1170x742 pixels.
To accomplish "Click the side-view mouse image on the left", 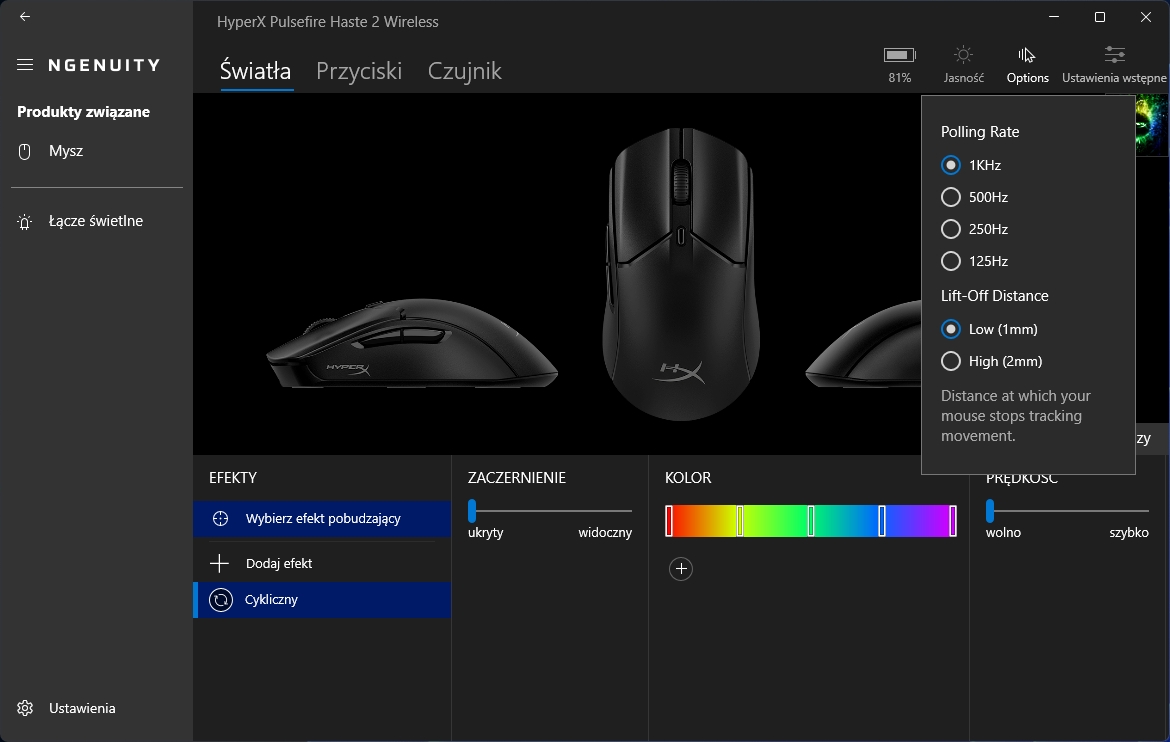I will pos(411,343).
